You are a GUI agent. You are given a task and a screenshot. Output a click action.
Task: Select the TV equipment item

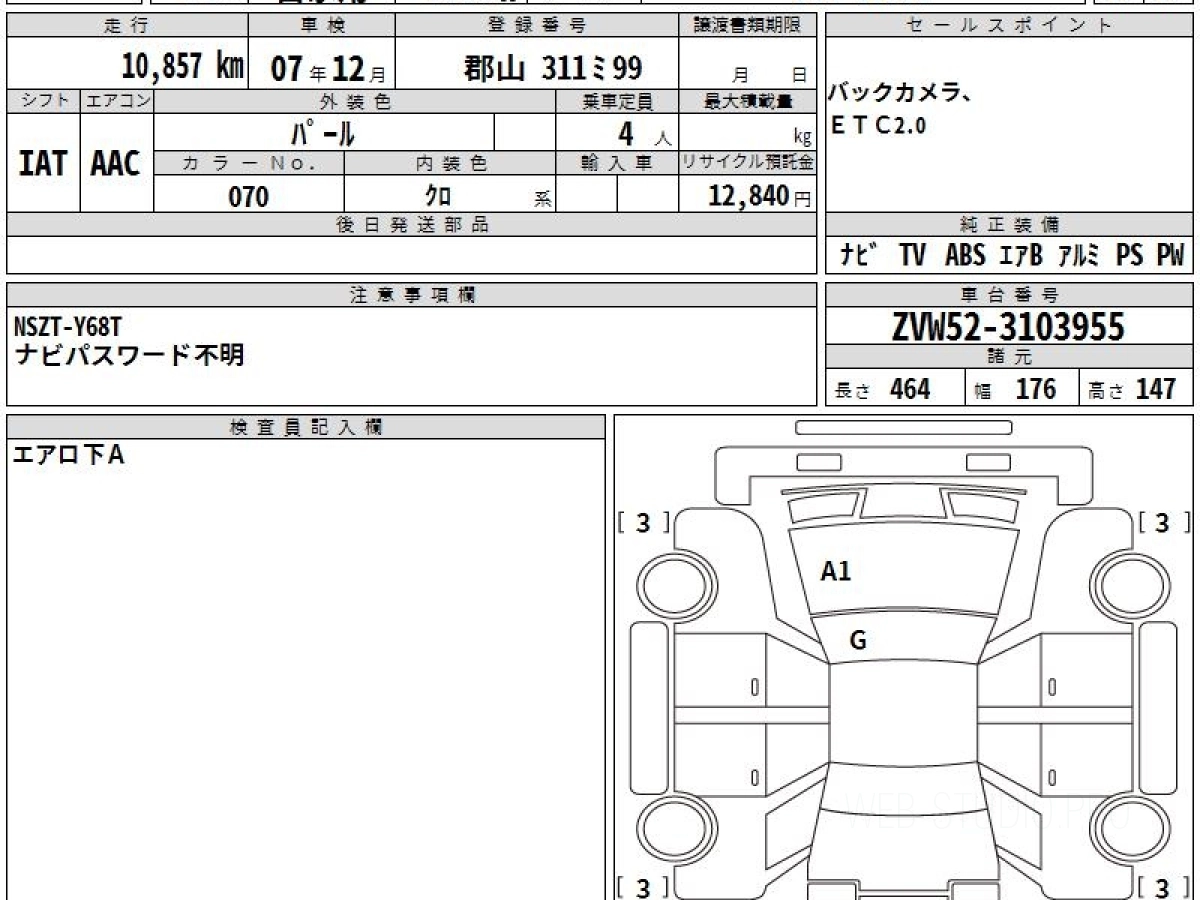(x=912, y=256)
